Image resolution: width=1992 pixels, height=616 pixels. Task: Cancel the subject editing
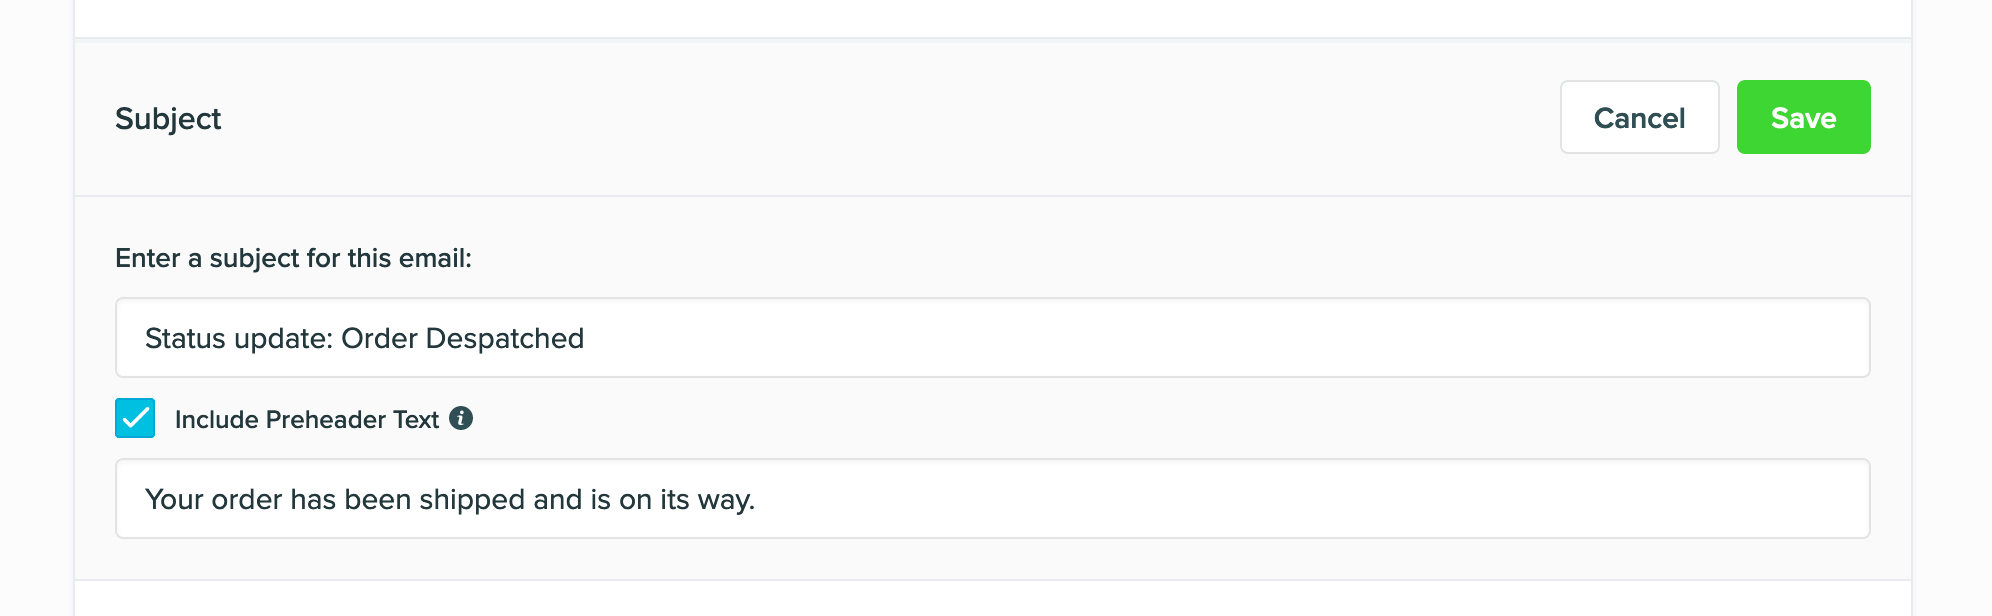(1639, 117)
